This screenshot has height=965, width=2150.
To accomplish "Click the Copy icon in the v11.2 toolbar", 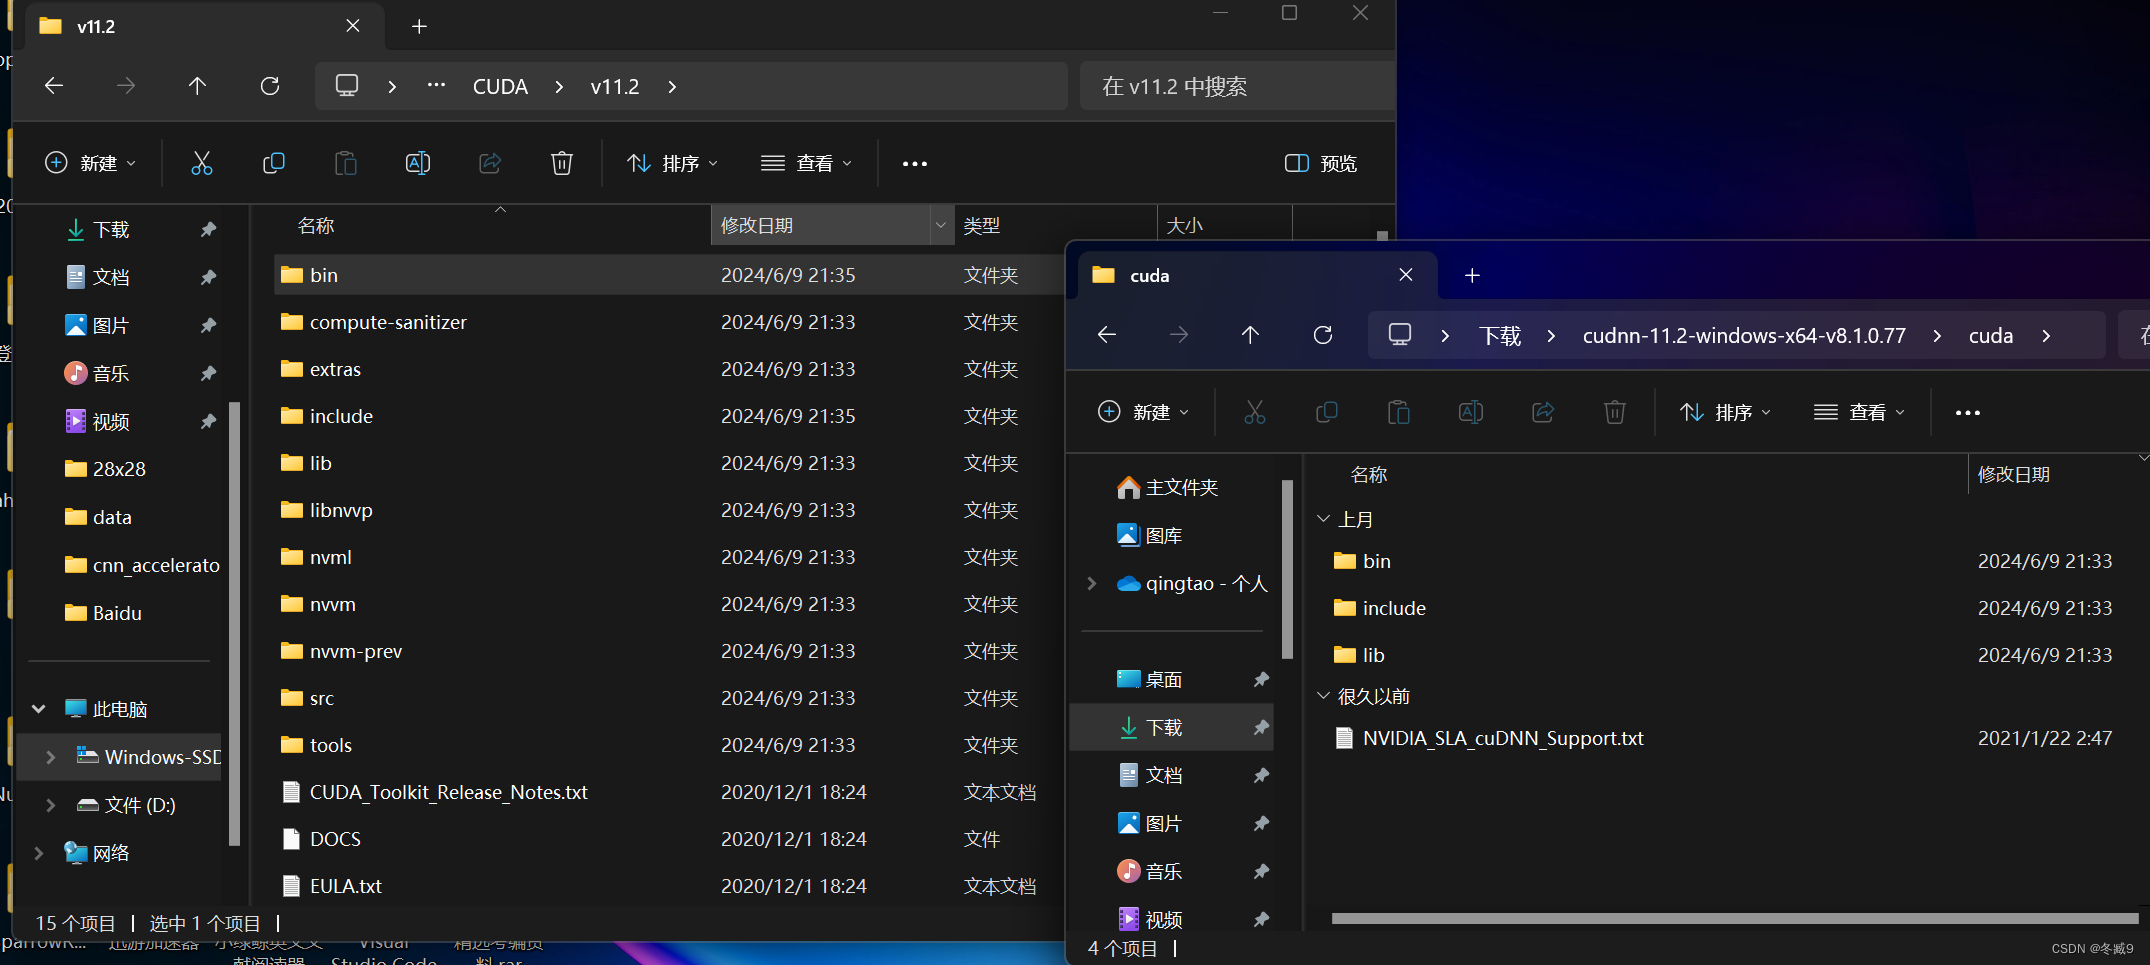I will 273,162.
